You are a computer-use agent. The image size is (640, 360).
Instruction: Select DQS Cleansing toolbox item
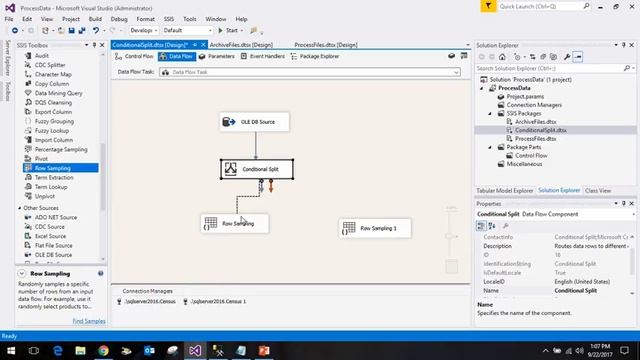point(53,102)
